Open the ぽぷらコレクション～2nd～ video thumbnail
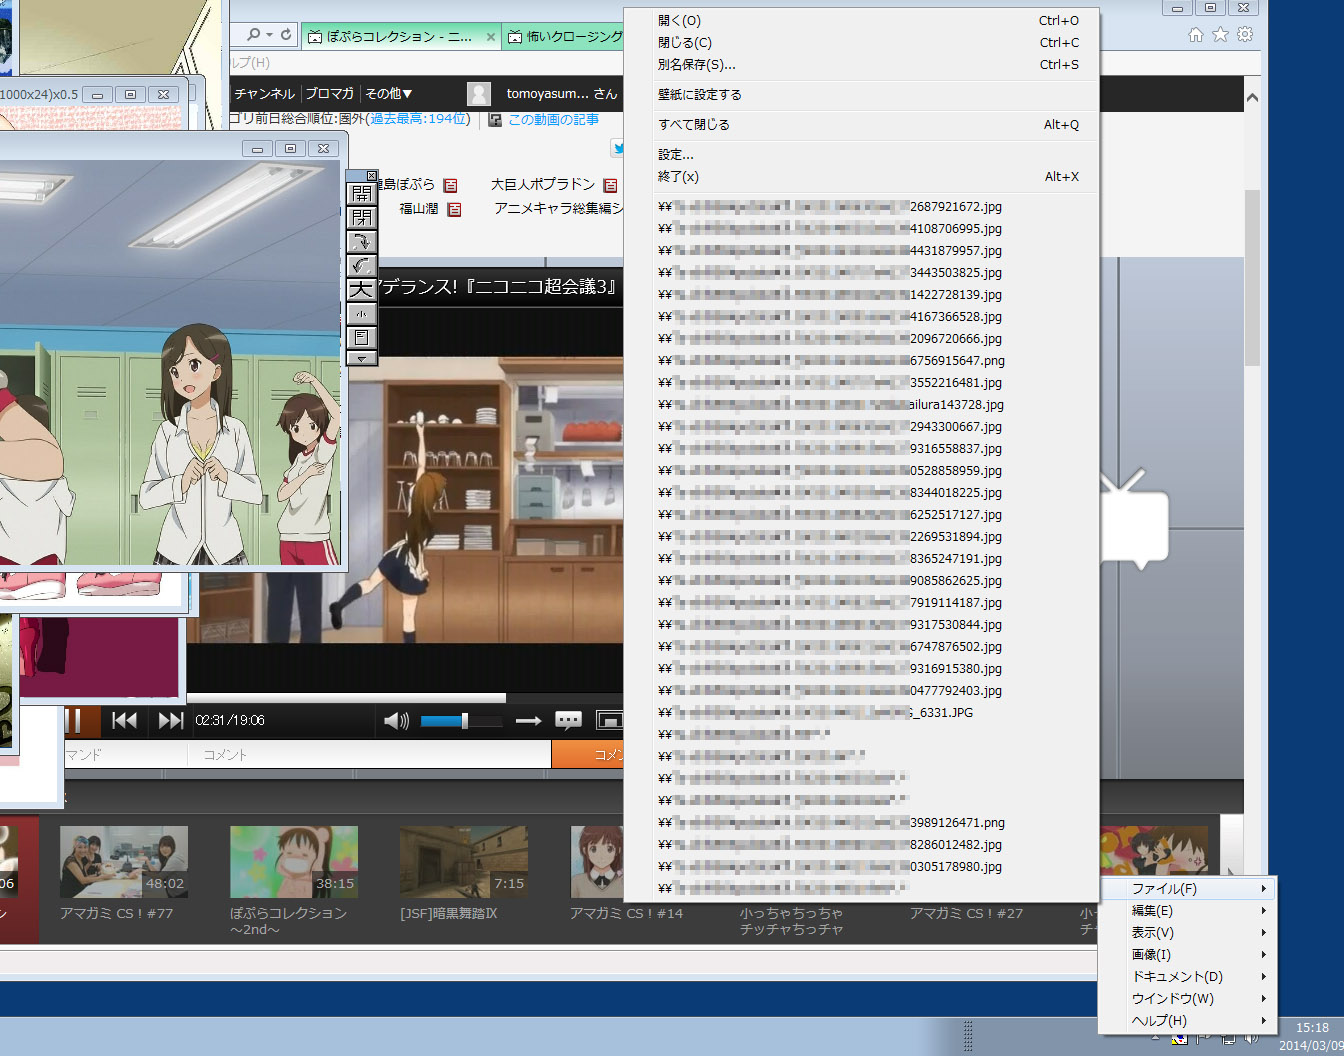1344x1056 pixels. pos(294,862)
